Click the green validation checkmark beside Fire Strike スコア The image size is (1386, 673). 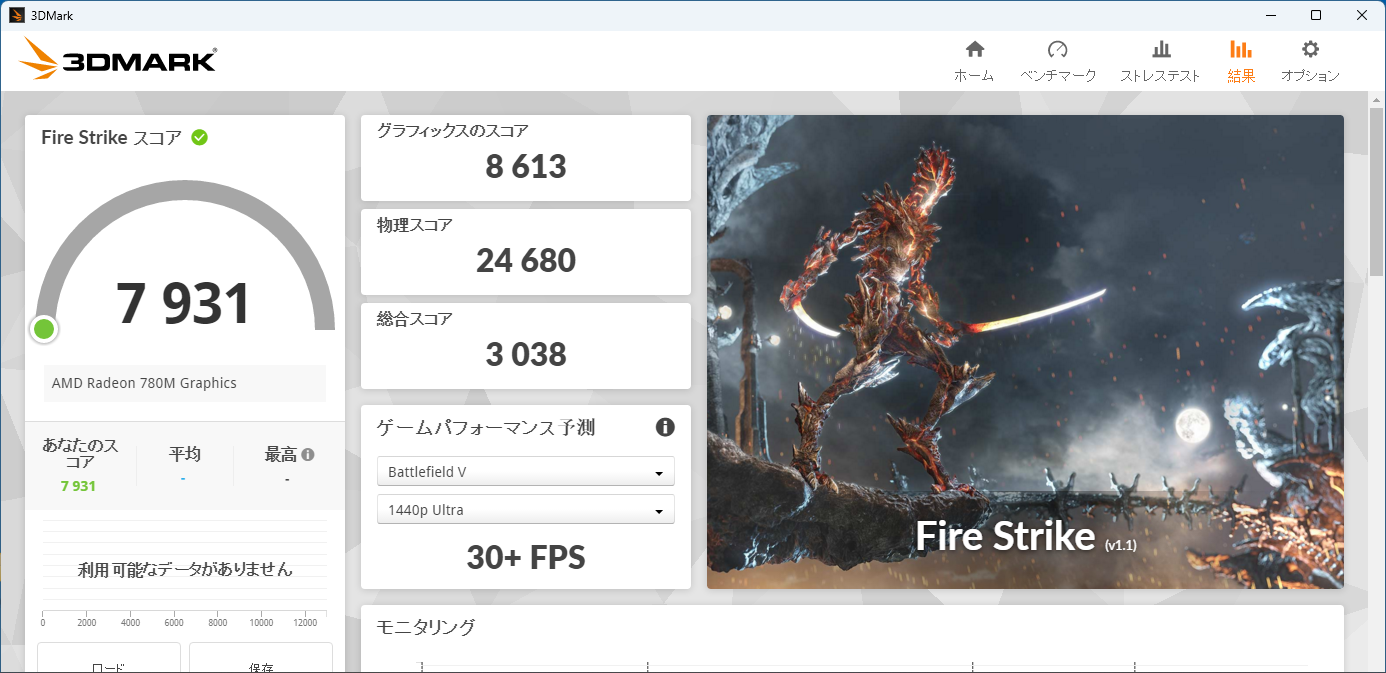pyautogui.click(x=200, y=137)
